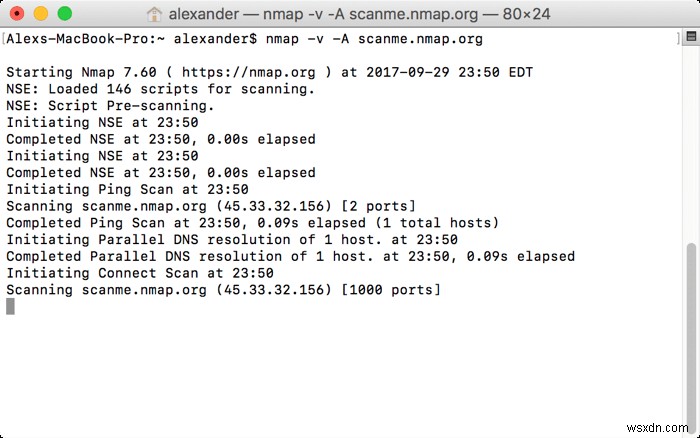Image resolution: width=700 pixels, height=438 pixels.
Task: Click the home folder icon in title bar
Action: pos(154,14)
